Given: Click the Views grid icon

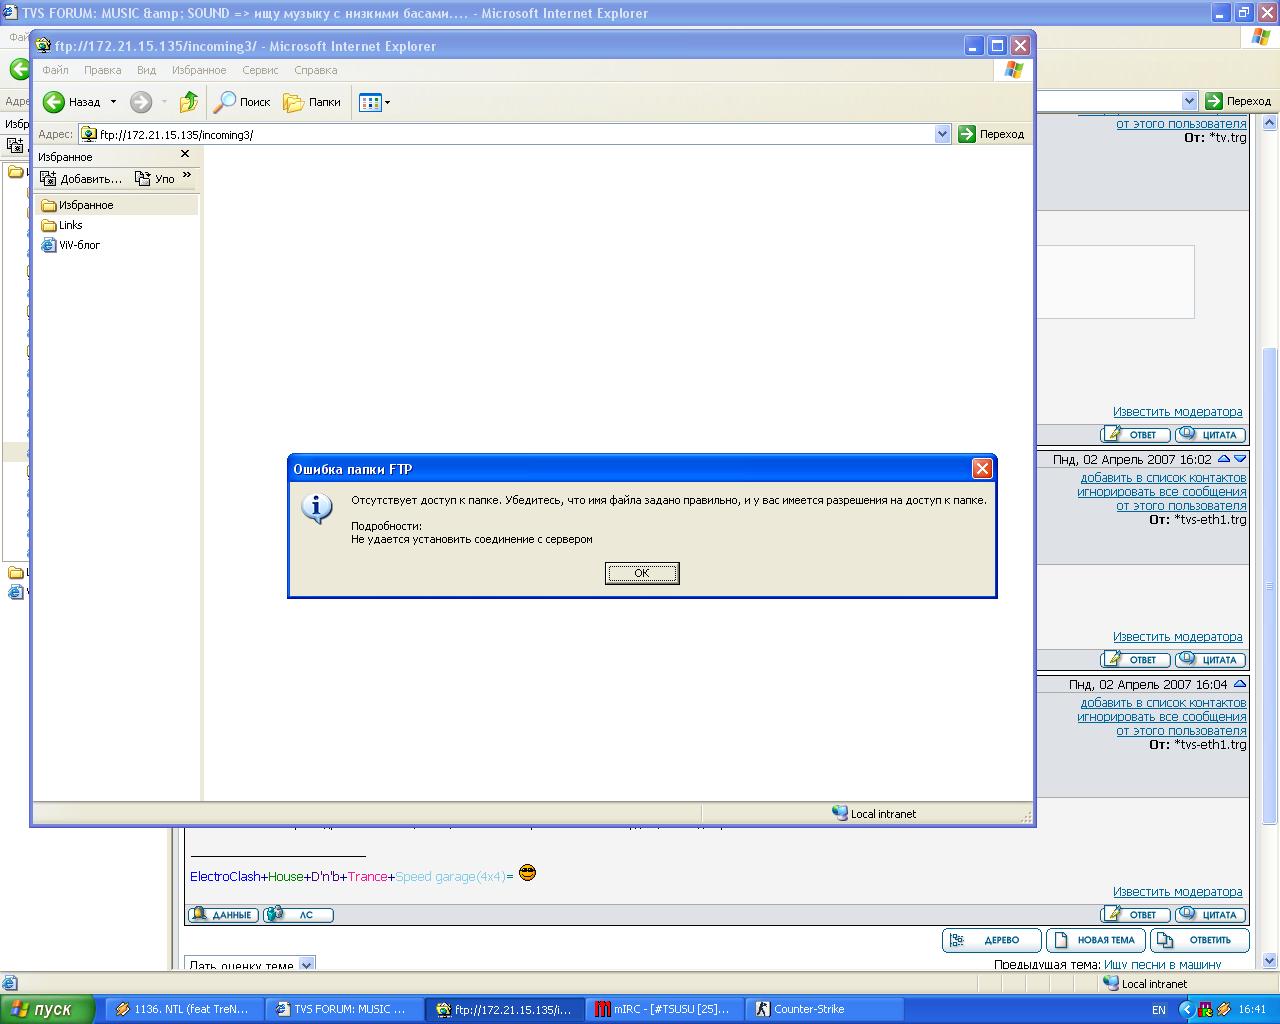Looking at the screenshot, I should point(369,102).
